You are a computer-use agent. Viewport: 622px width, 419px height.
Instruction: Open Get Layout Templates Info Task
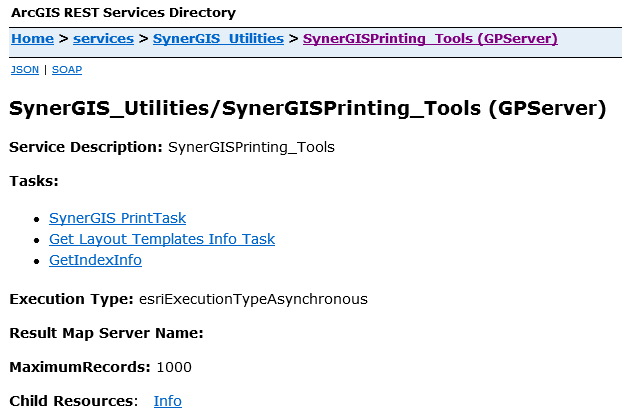click(x=161, y=239)
